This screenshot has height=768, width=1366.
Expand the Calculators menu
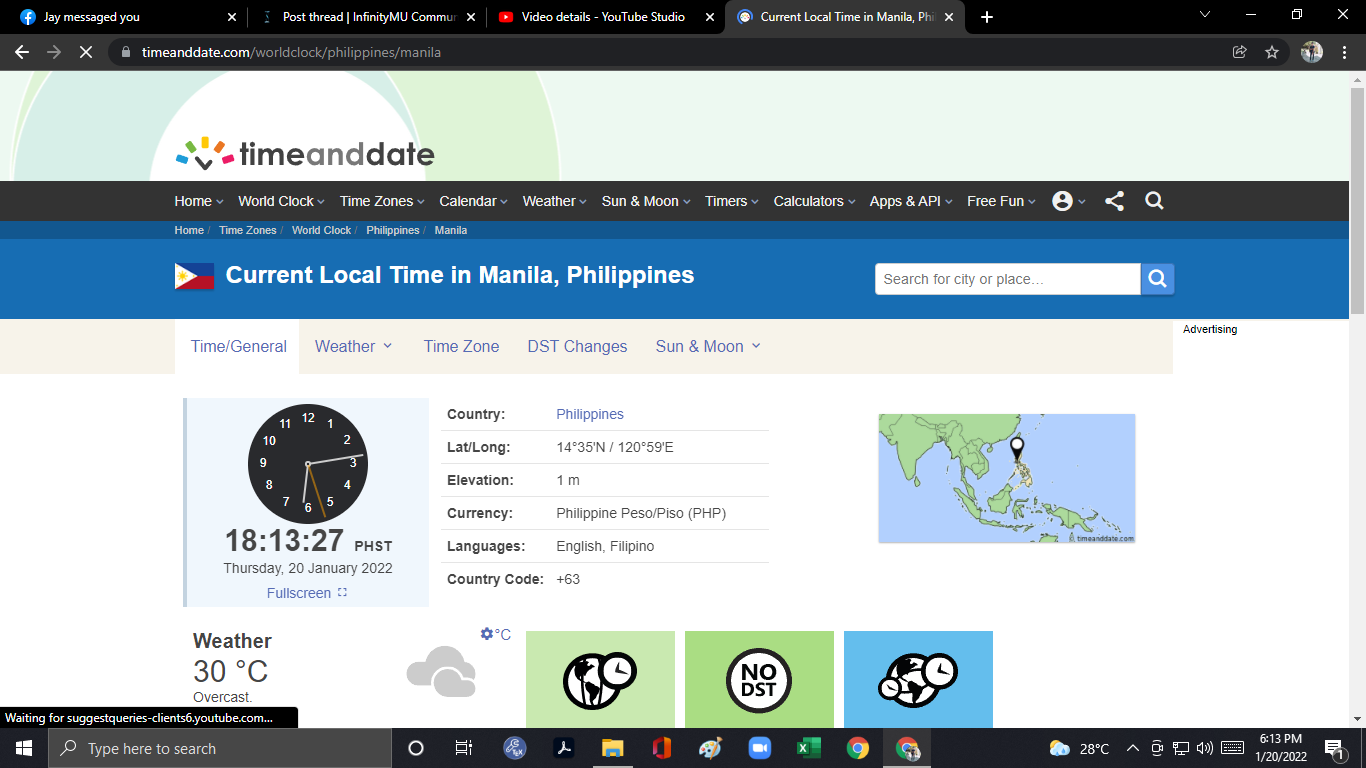click(x=815, y=201)
